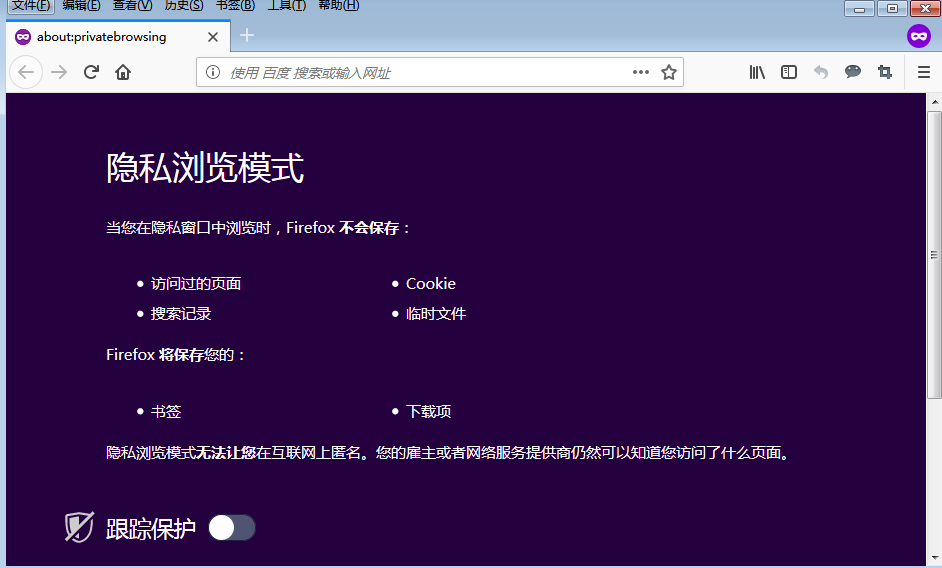The width and height of the screenshot is (942, 568).
Task: Click the 书签 list item
Action: click(166, 412)
